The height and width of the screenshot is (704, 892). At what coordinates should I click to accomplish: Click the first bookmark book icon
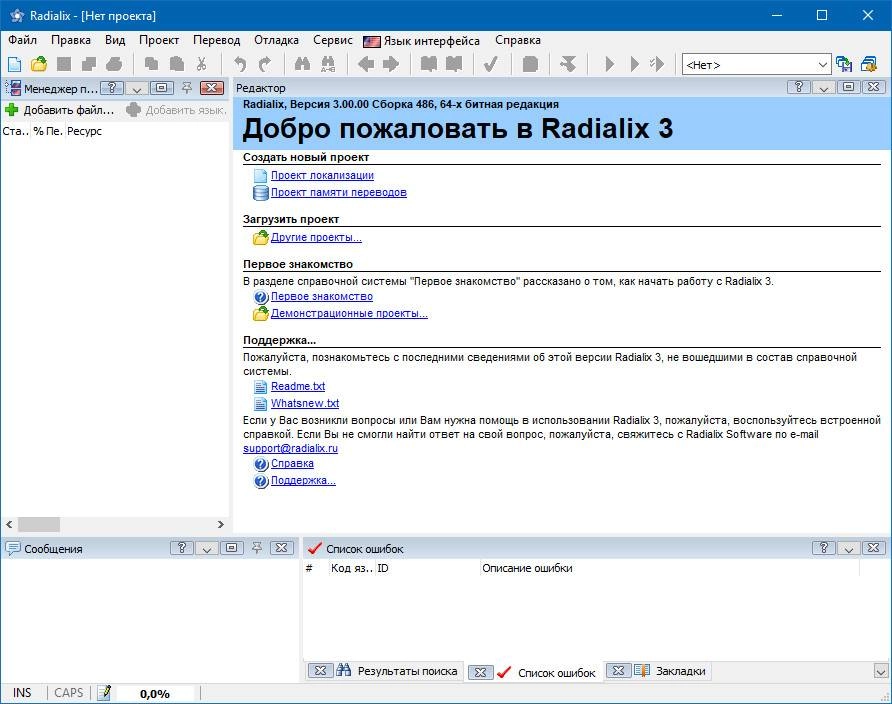pos(428,64)
